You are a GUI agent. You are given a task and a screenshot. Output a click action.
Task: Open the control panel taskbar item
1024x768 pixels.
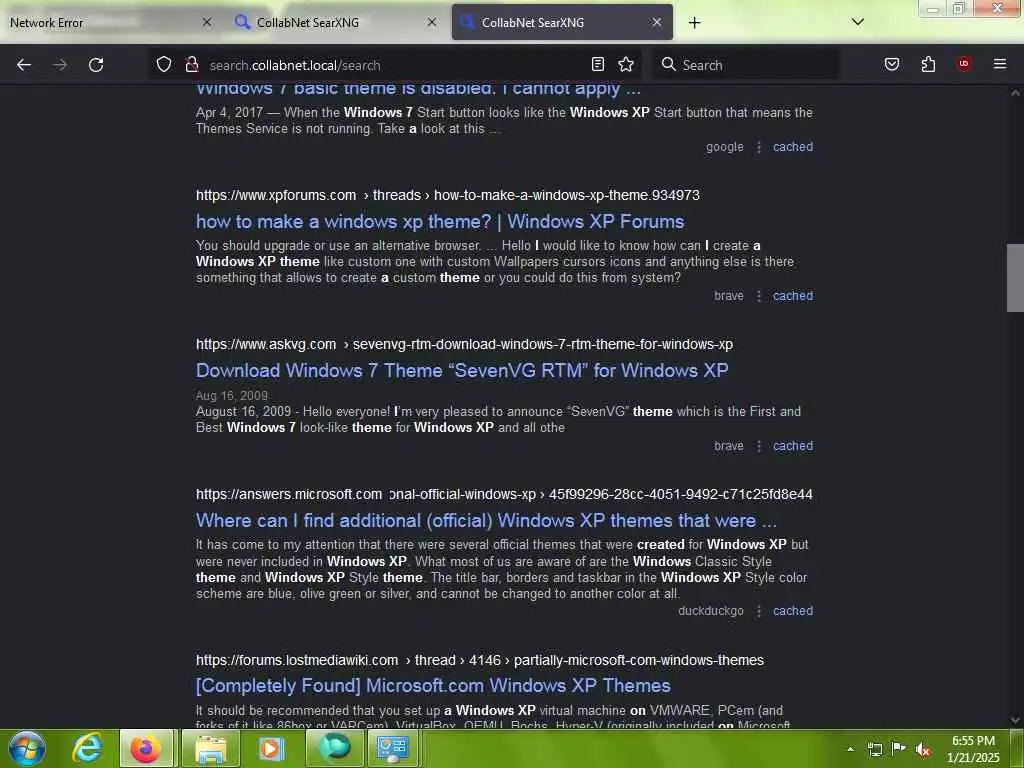click(392, 748)
